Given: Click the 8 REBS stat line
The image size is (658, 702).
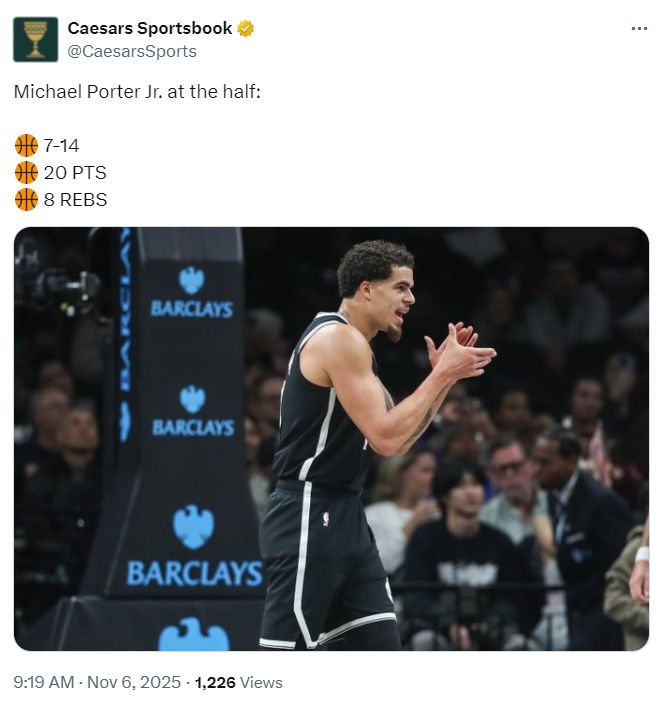Looking at the screenshot, I should (x=76, y=199).
